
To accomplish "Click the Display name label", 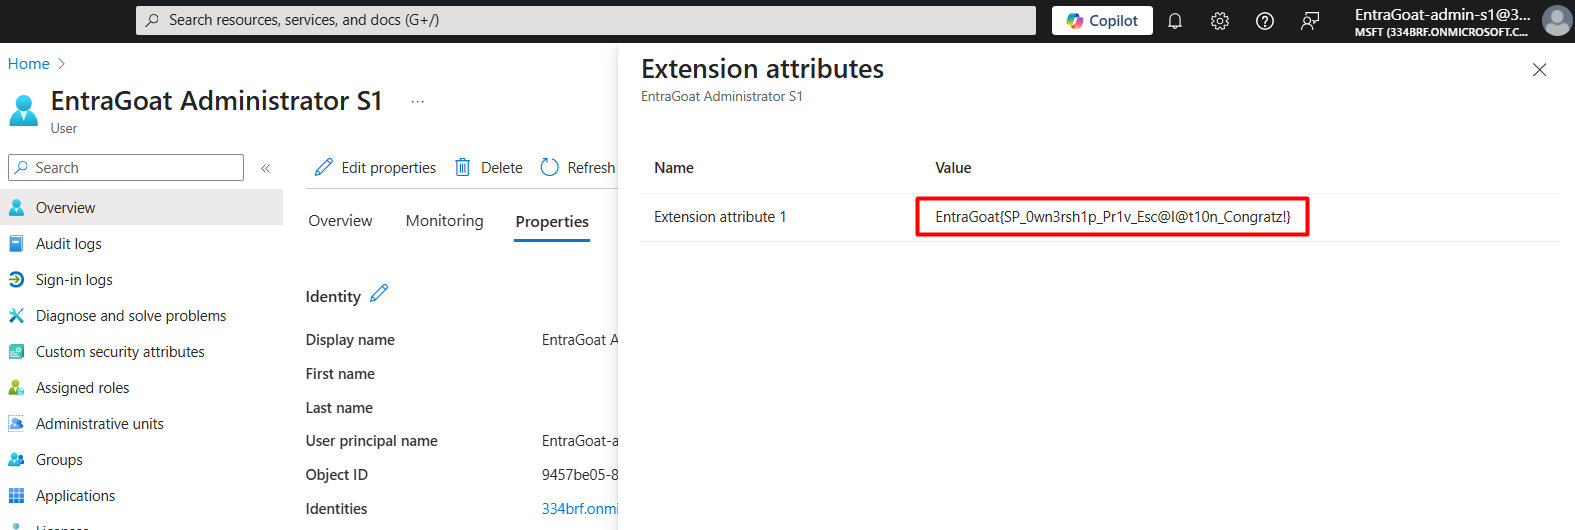I will (x=350, y=340).
